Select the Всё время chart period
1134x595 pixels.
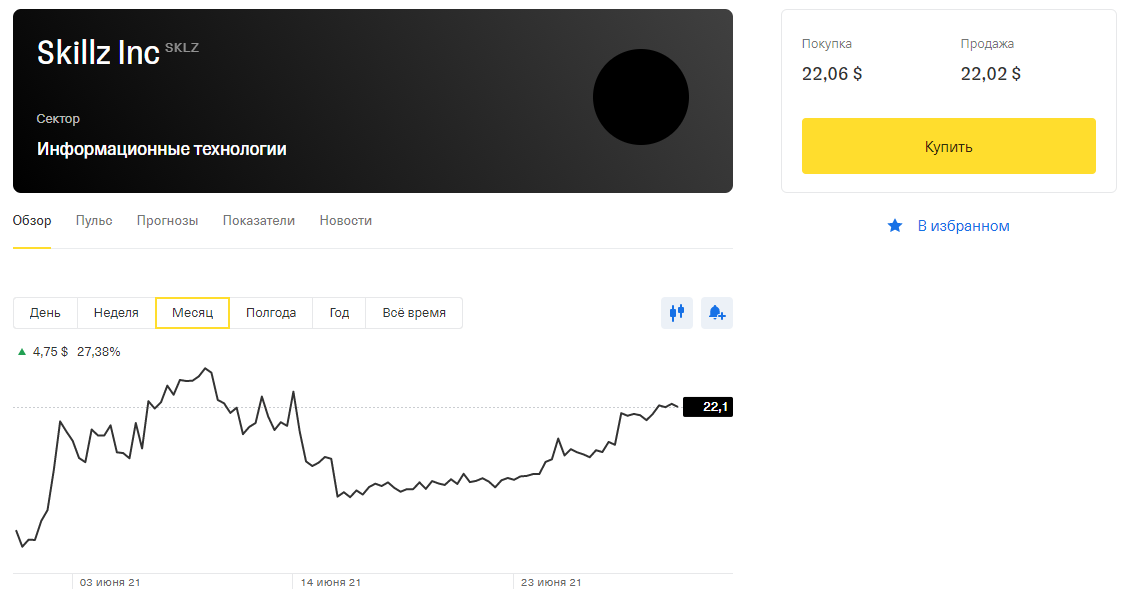tap(414, 313)
